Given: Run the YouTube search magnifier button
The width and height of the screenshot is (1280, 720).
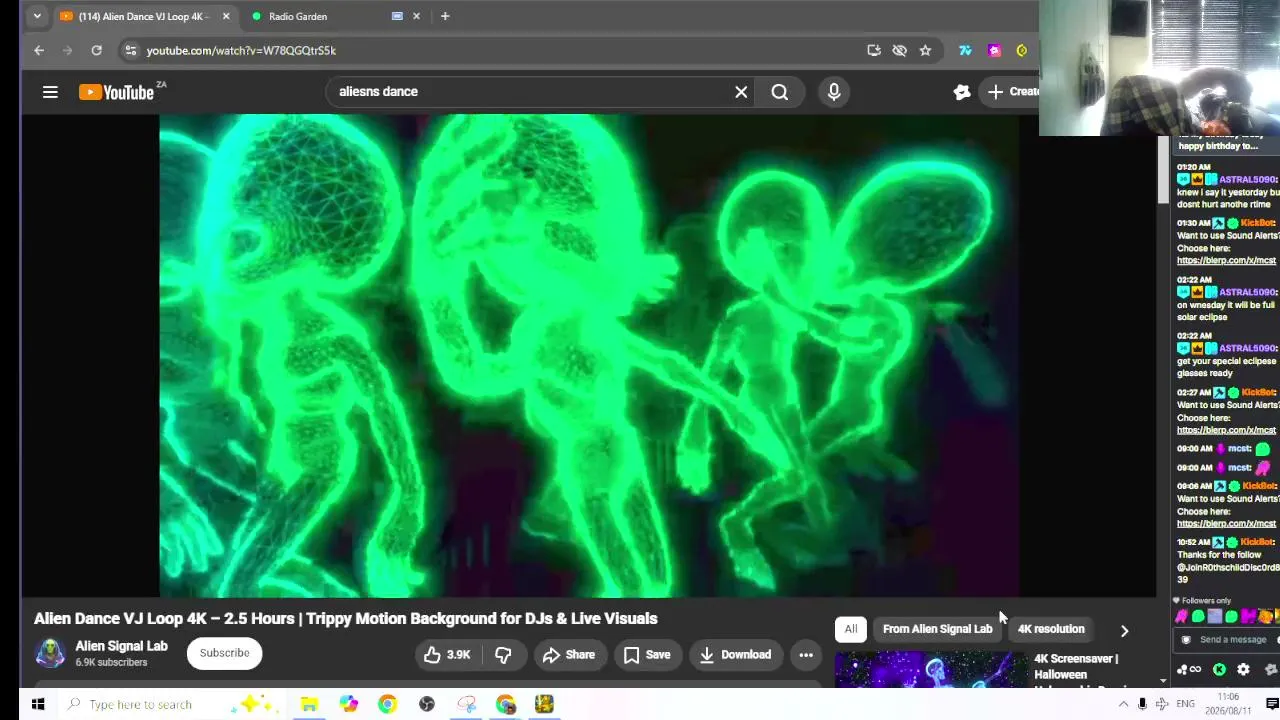Looking at the screenshot, I should click(x=780, y=92).
